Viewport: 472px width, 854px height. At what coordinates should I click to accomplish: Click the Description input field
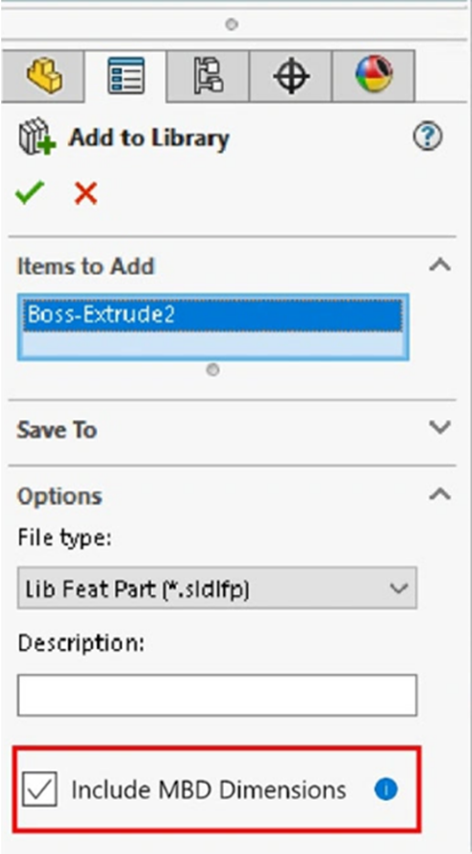(217, 695)
